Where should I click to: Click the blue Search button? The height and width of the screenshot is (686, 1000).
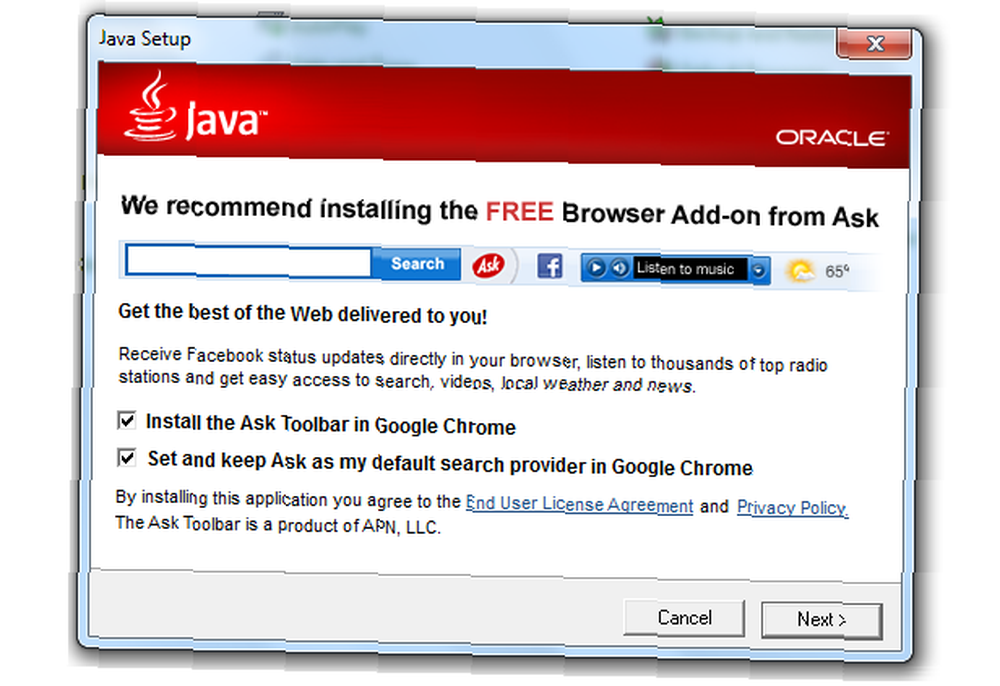[417, 264]
